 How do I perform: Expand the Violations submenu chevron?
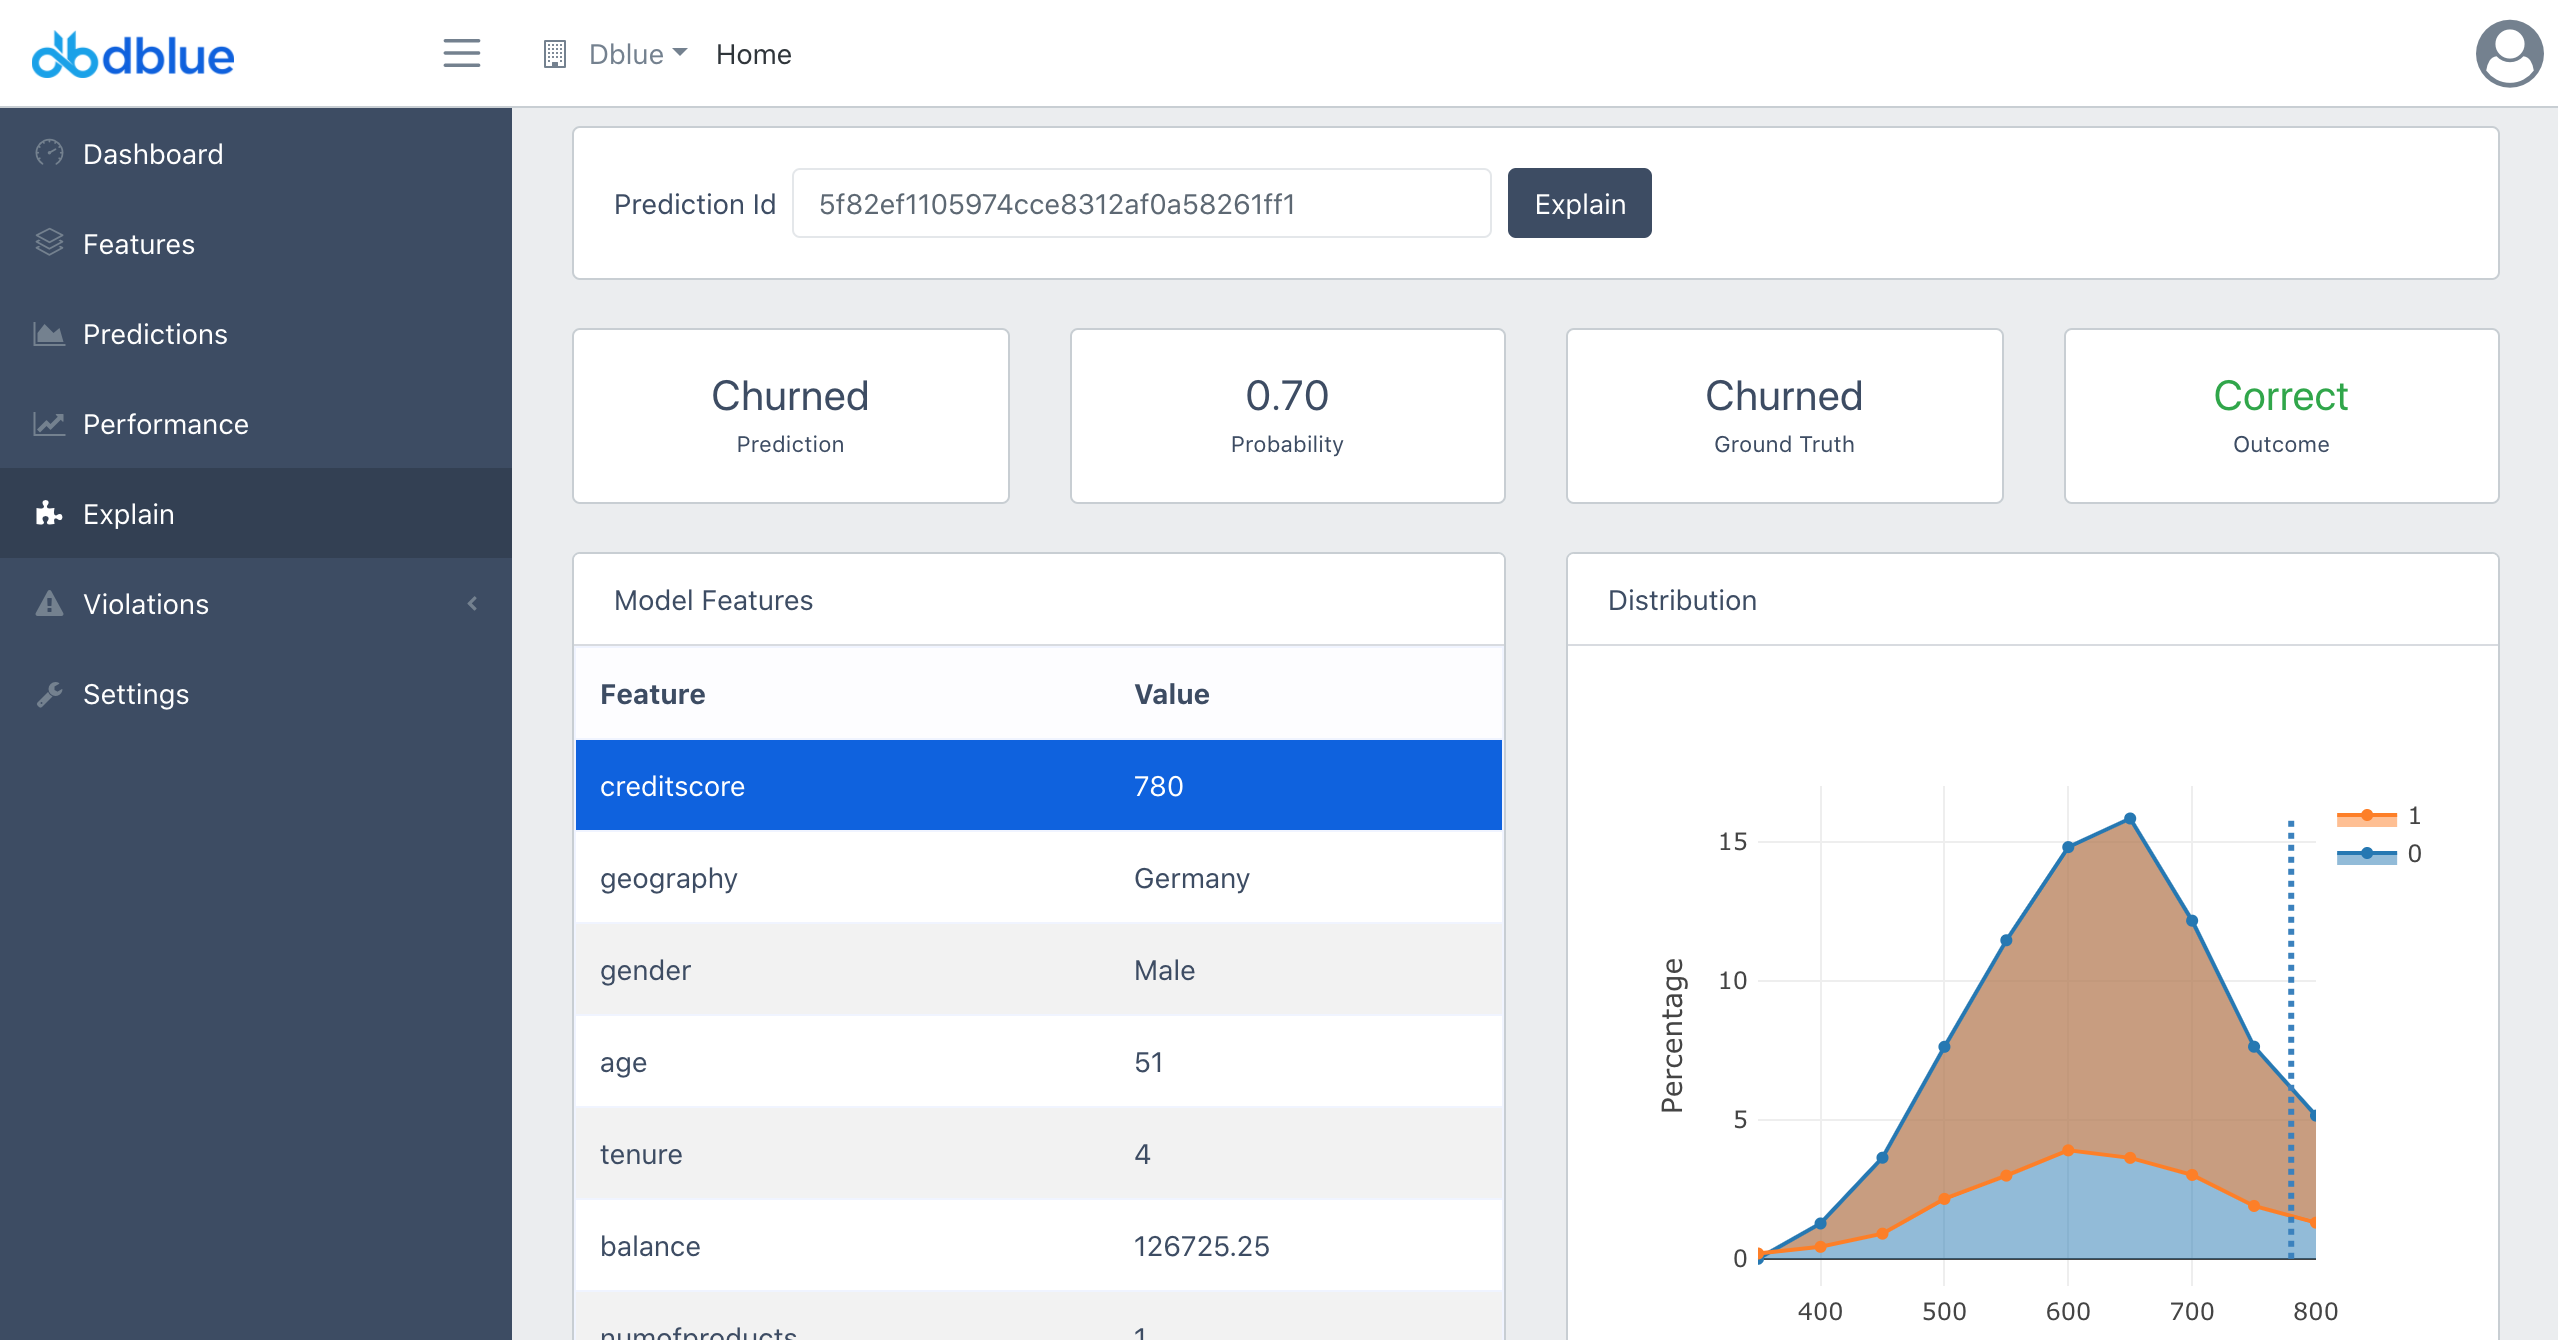click(x=472, y=603)
